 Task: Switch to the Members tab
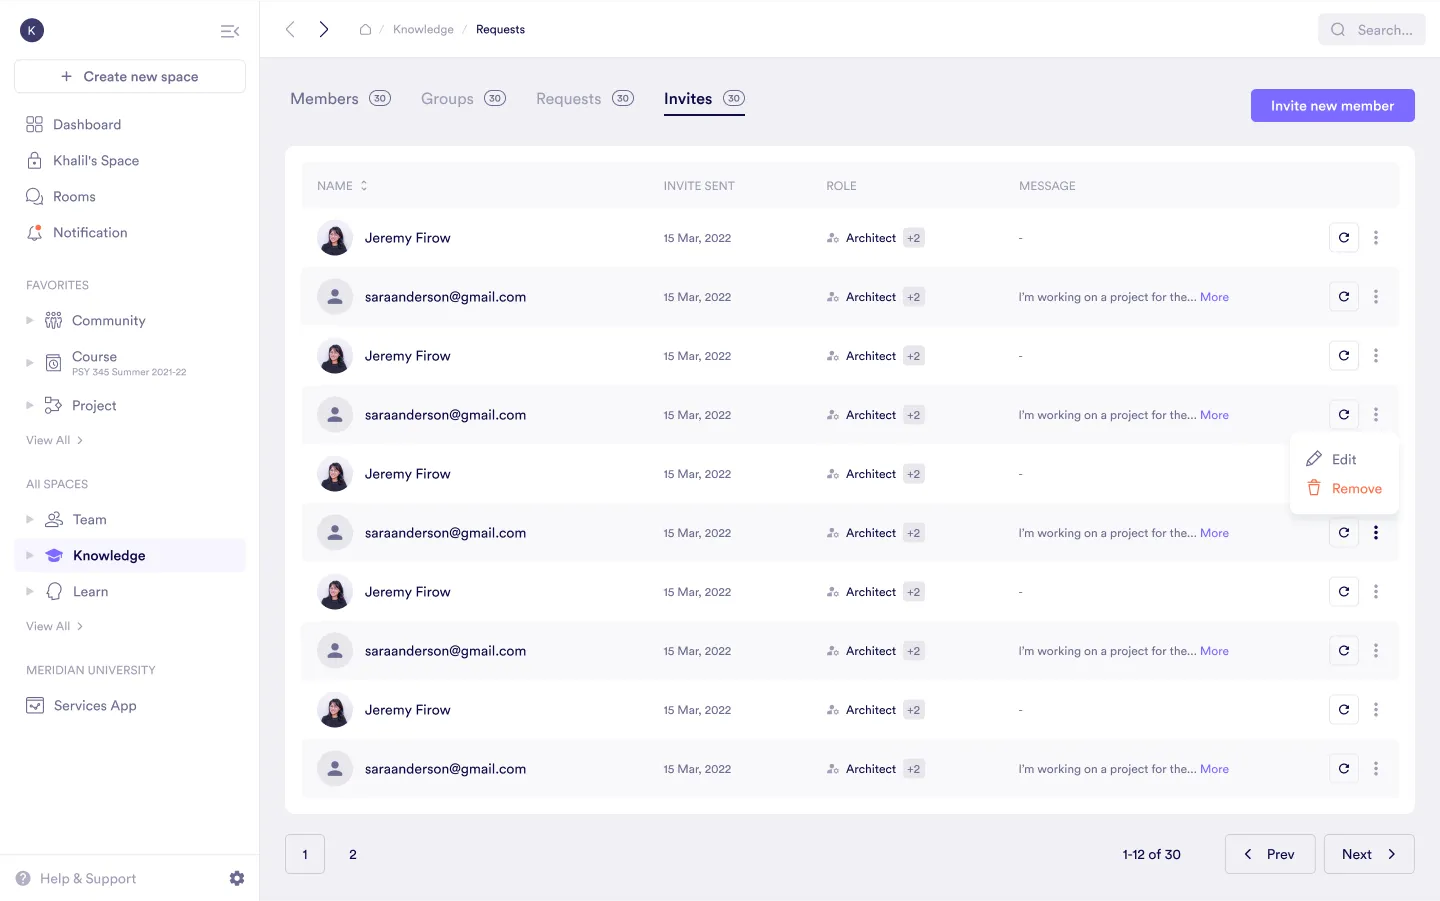[324, 98]
